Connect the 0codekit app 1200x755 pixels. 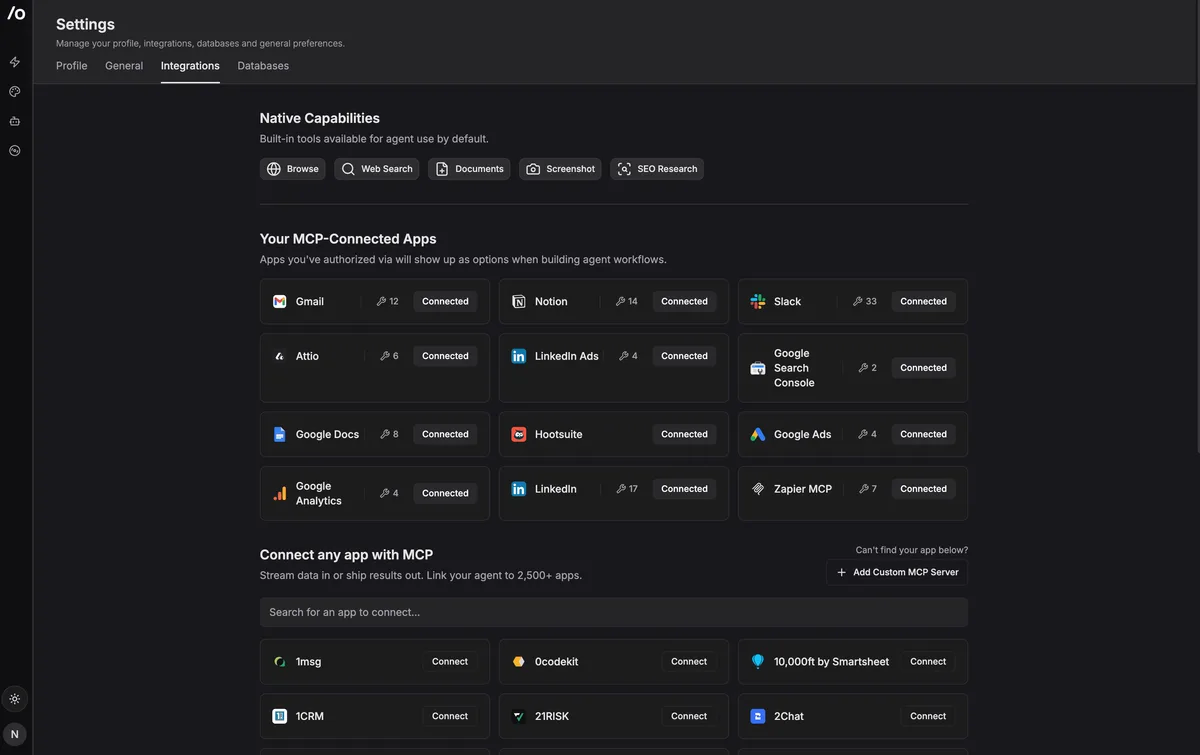[x=689, y=662]
